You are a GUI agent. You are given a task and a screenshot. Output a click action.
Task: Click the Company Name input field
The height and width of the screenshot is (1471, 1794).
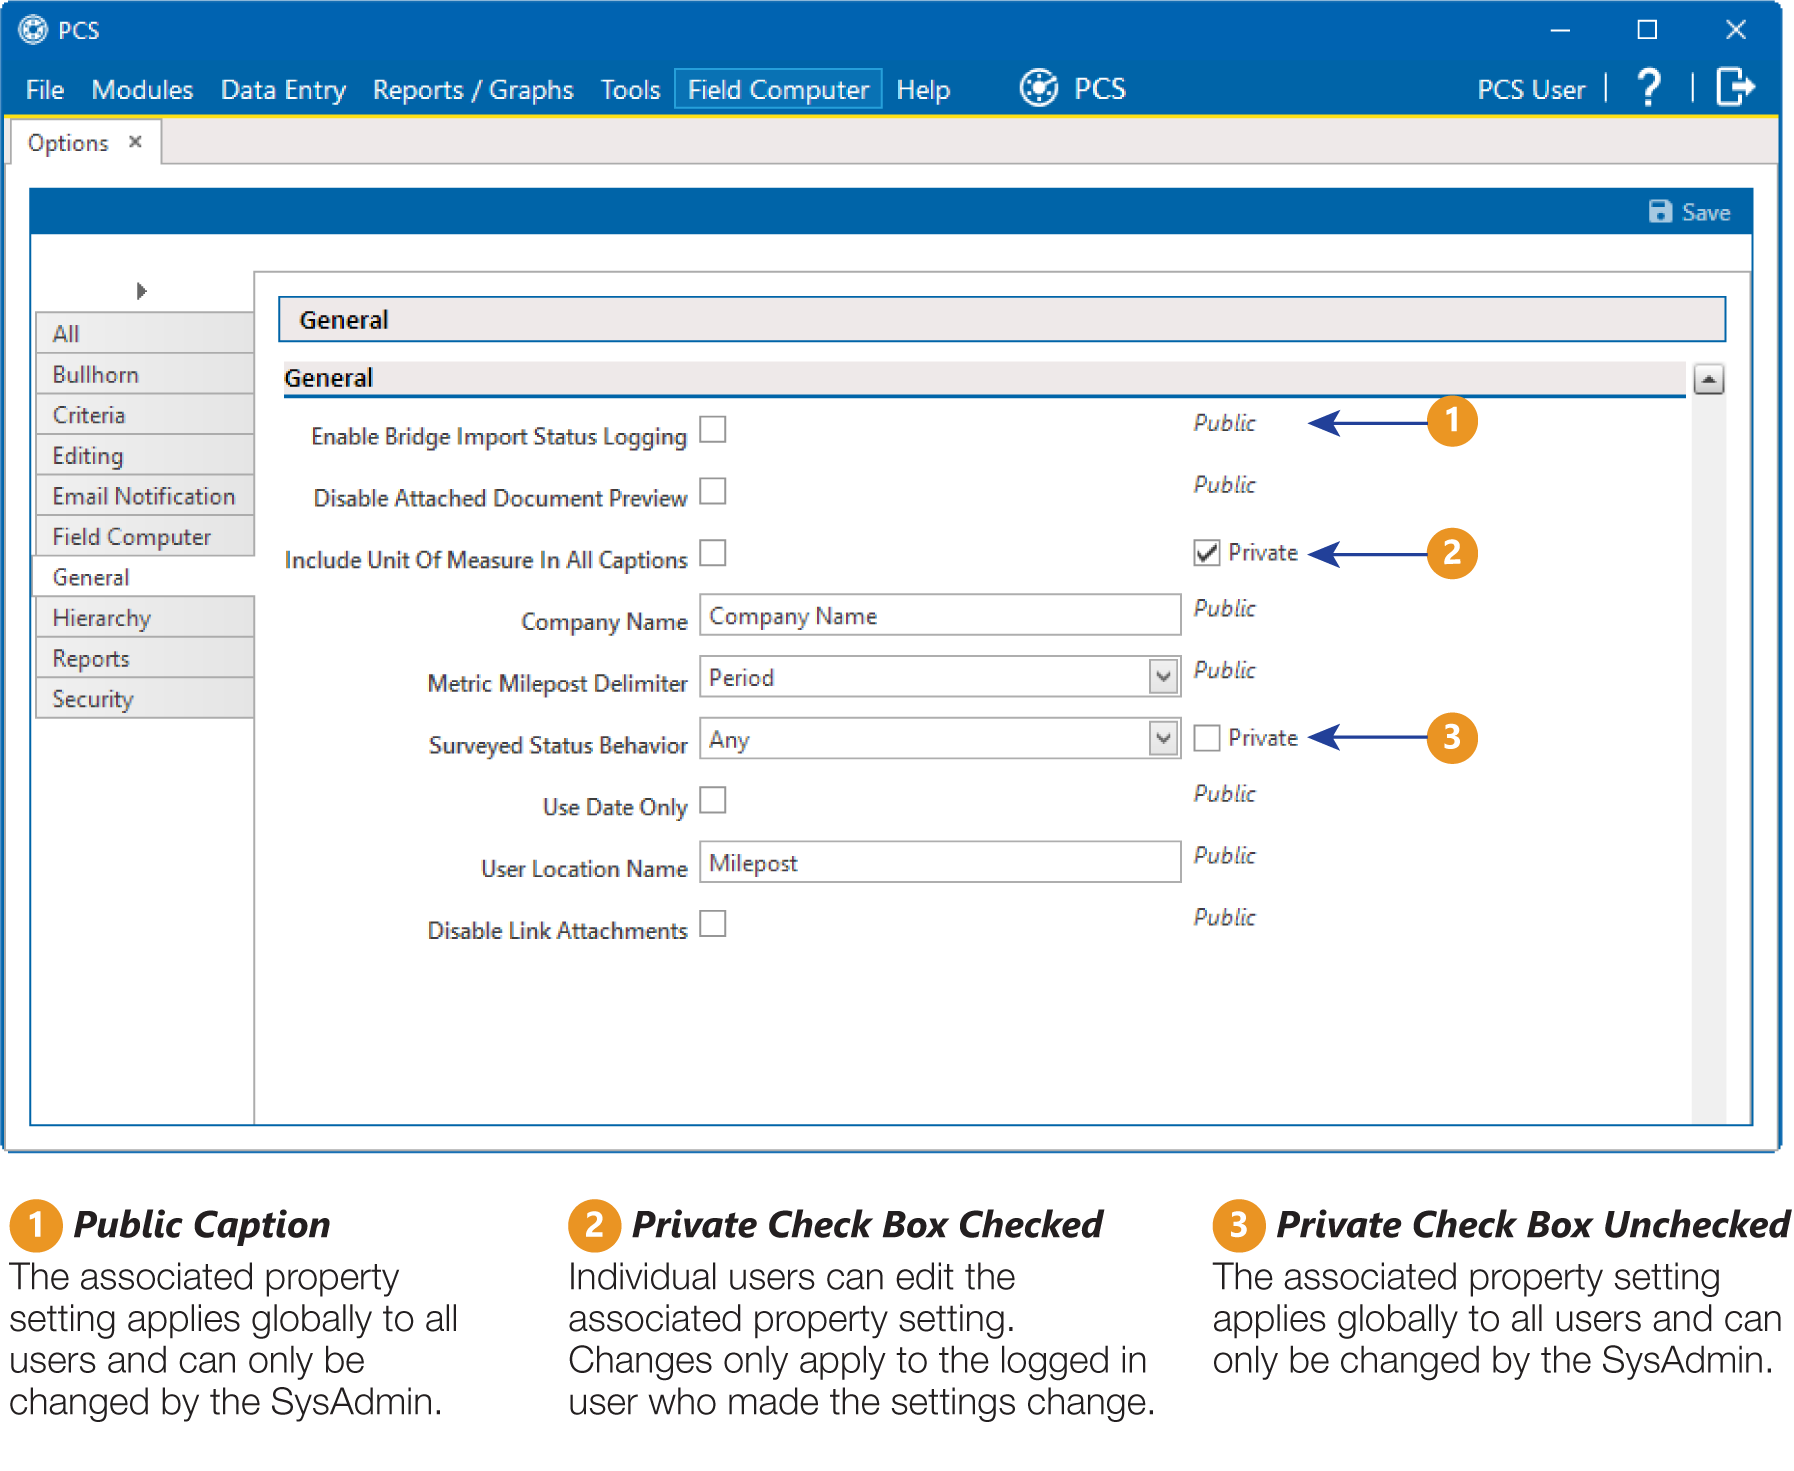(940, 615)
